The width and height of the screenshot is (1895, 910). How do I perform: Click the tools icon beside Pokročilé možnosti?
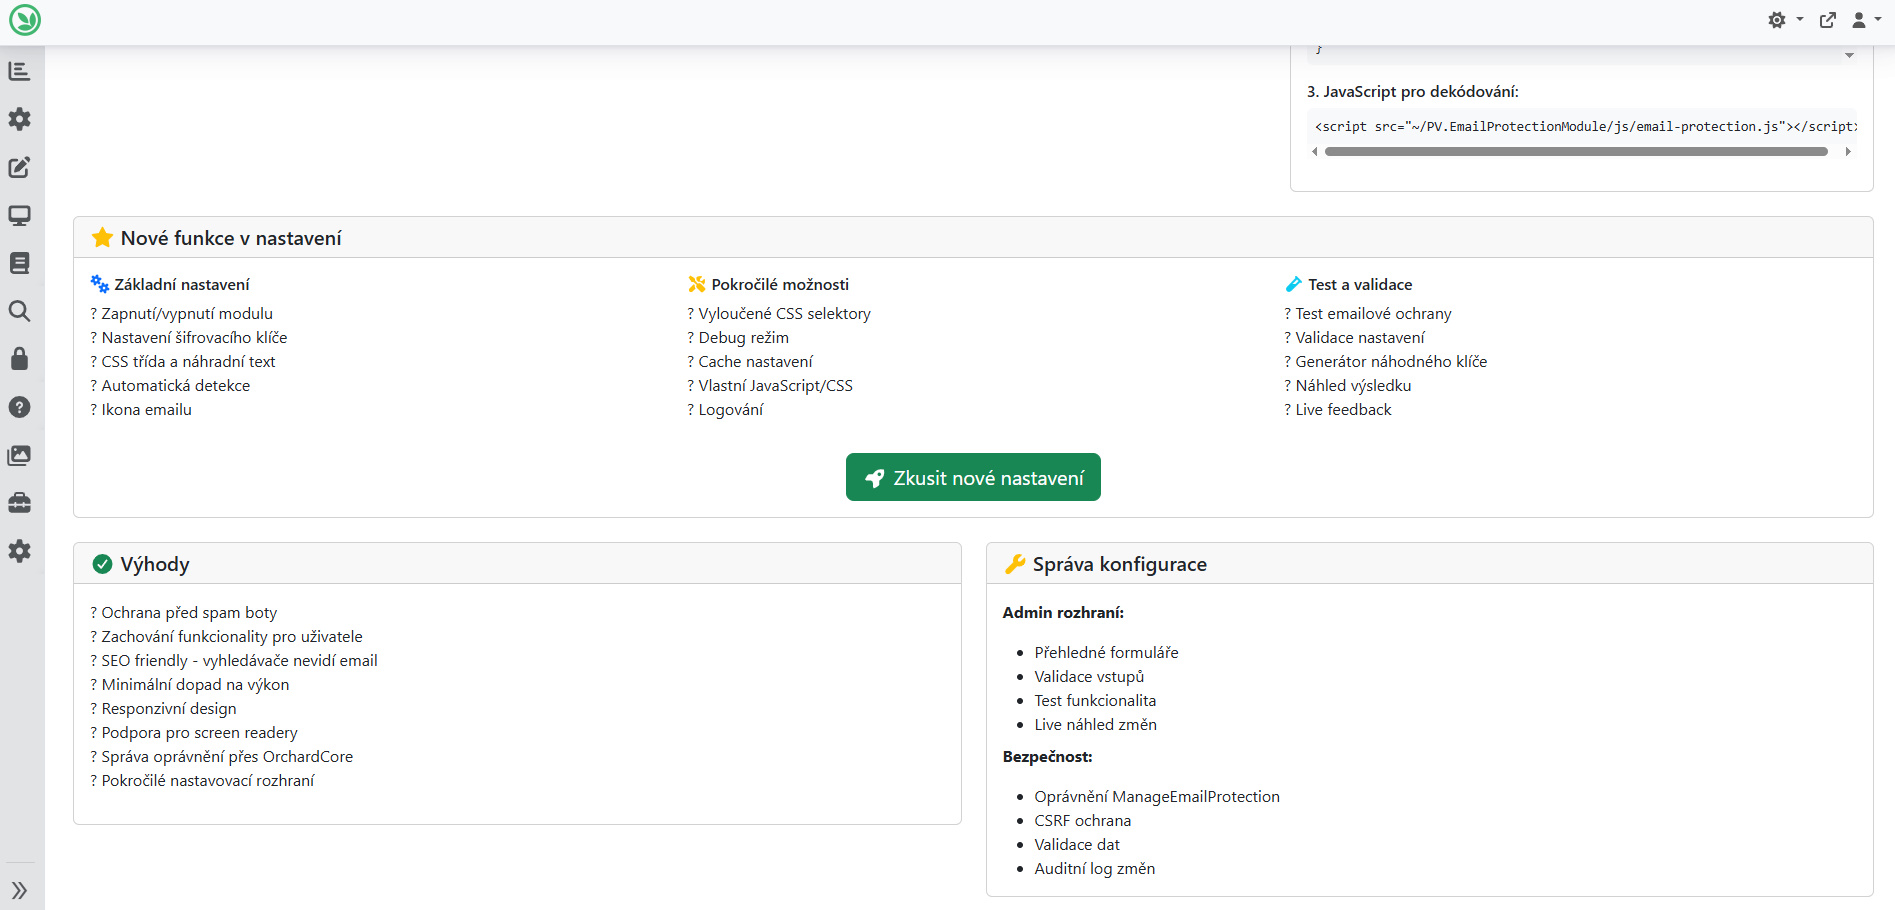click(697, 284)
